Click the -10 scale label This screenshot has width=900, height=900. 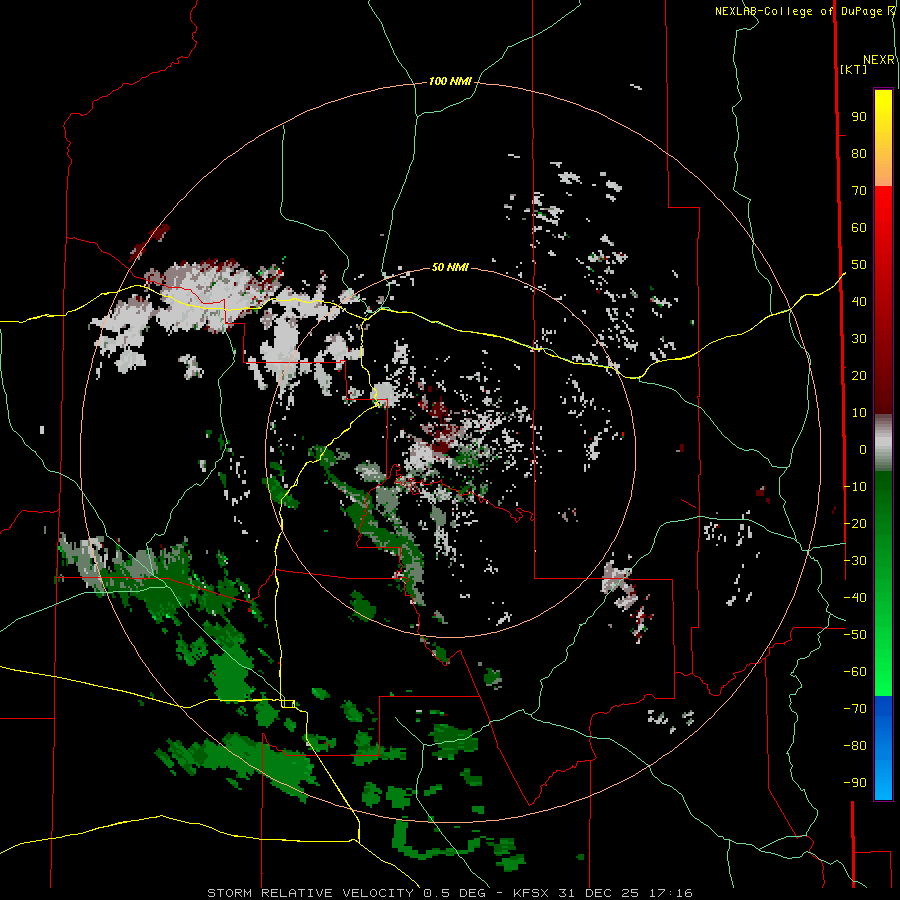855,487
